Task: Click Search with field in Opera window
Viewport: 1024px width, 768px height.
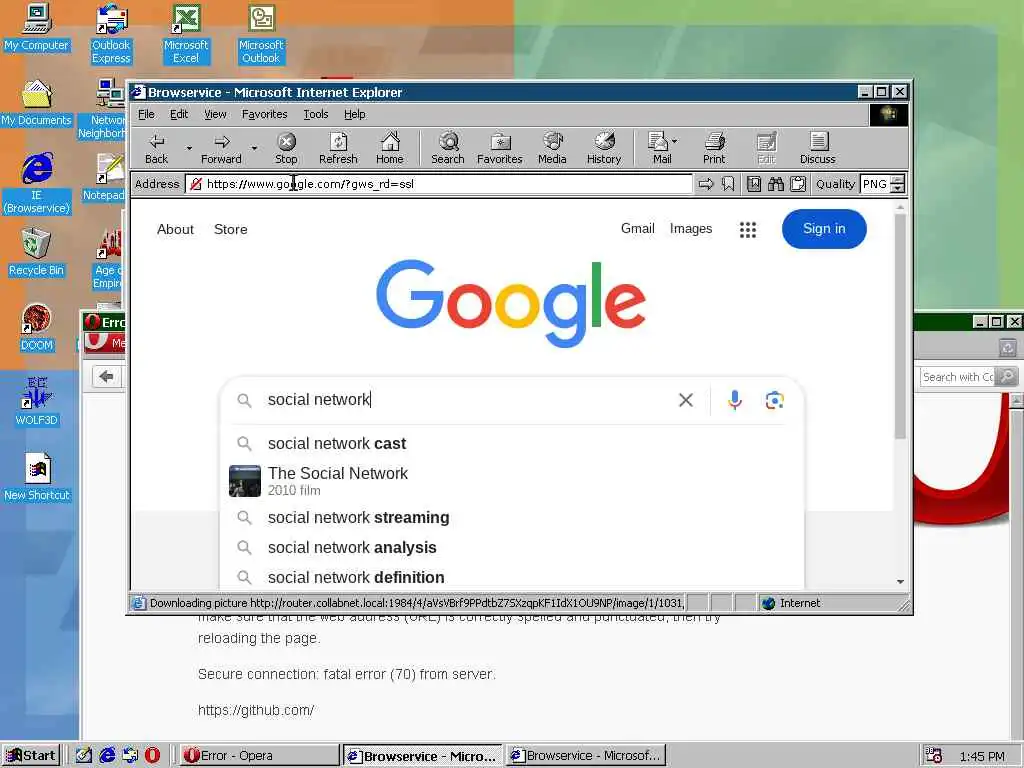Action: pos(957,377)
